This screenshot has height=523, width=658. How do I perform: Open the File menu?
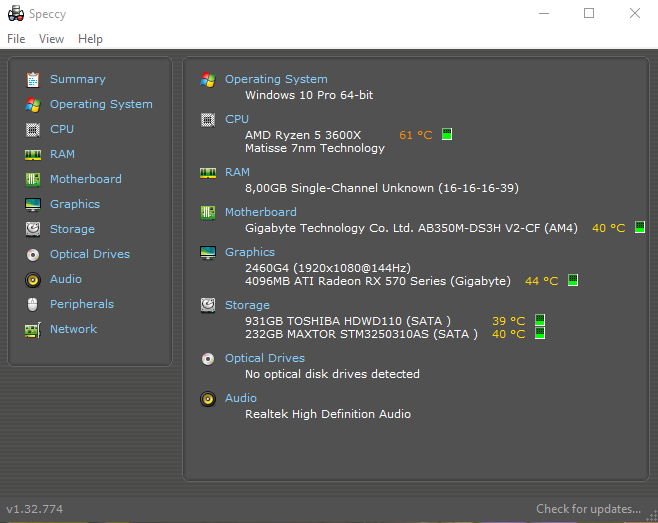point(16,39)
